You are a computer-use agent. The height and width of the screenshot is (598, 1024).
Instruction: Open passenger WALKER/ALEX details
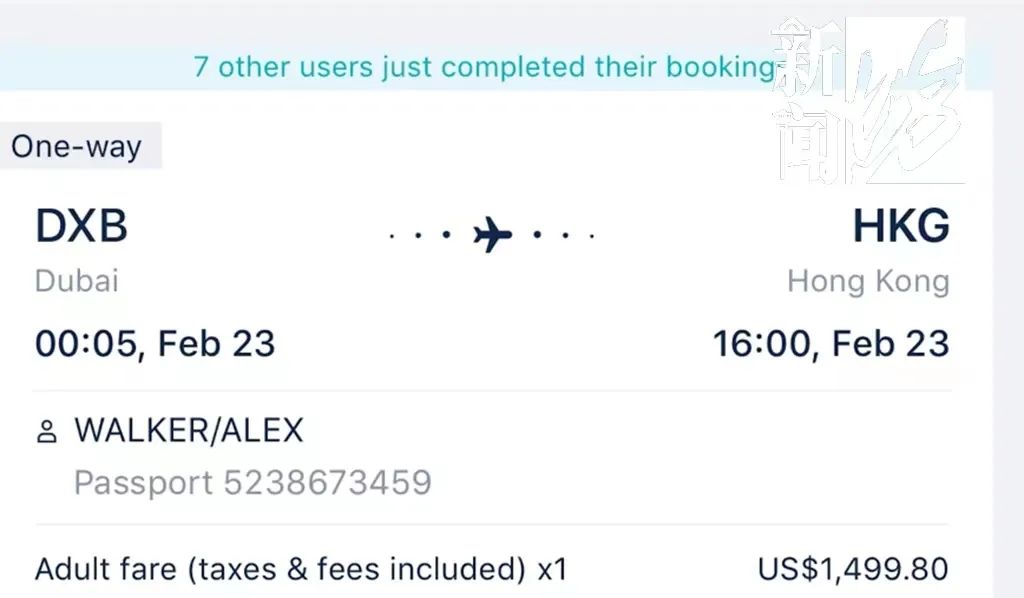click(188, 431)
